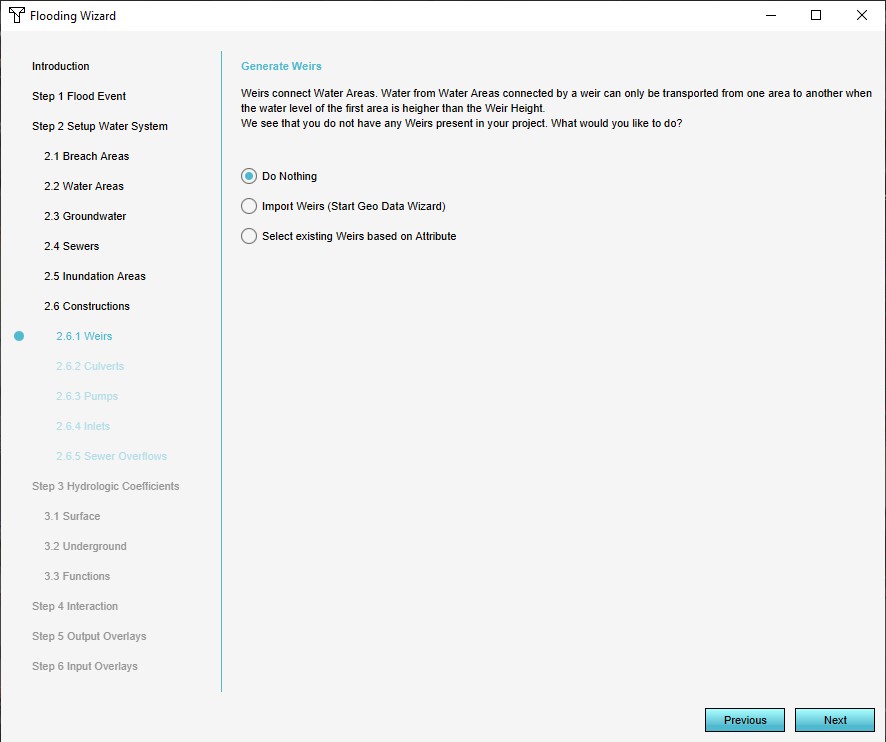Image resolution: width=886 pixels, height=742 pixels.
Task: Select existing Weirs based on Attribute option
Action: tap(249, 236)
